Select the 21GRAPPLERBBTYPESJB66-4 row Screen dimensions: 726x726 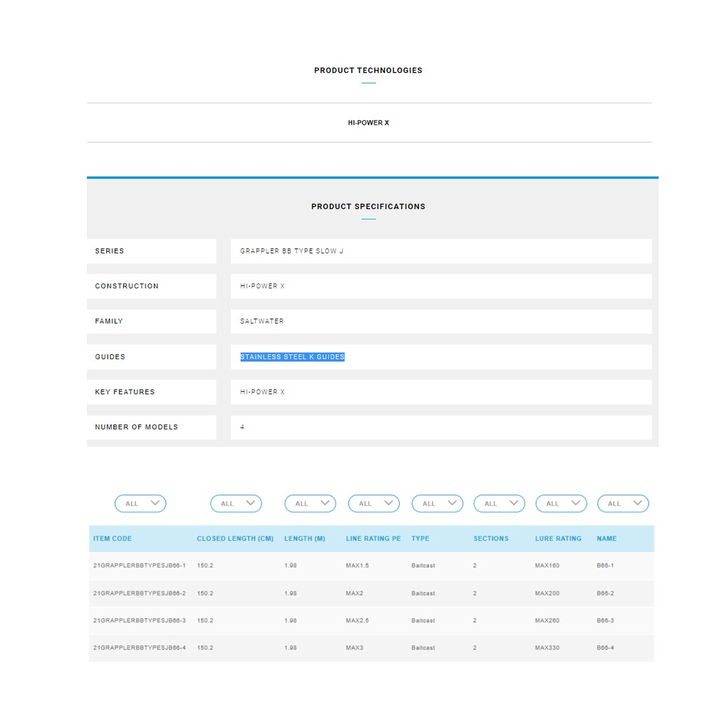pyautogui.click(x=140, y=648)
